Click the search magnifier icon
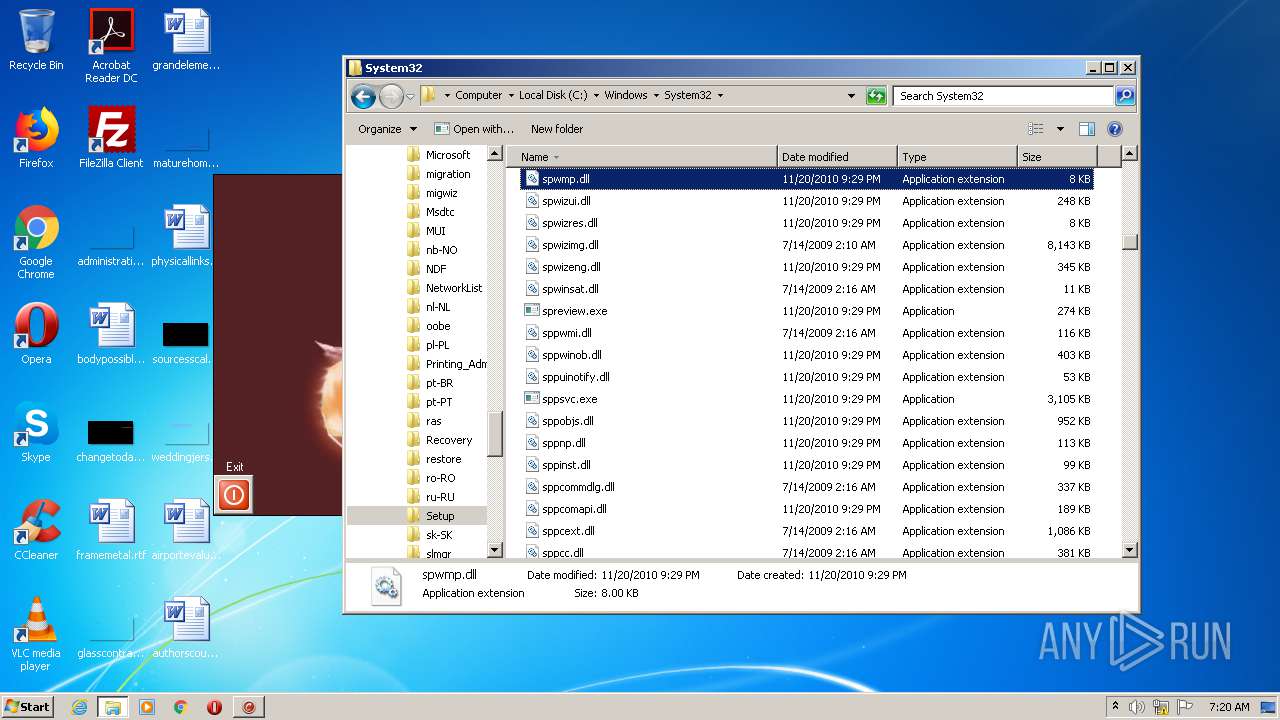Image resolution: width=1280 pixels, height=720 pixels. [1125, 96]
